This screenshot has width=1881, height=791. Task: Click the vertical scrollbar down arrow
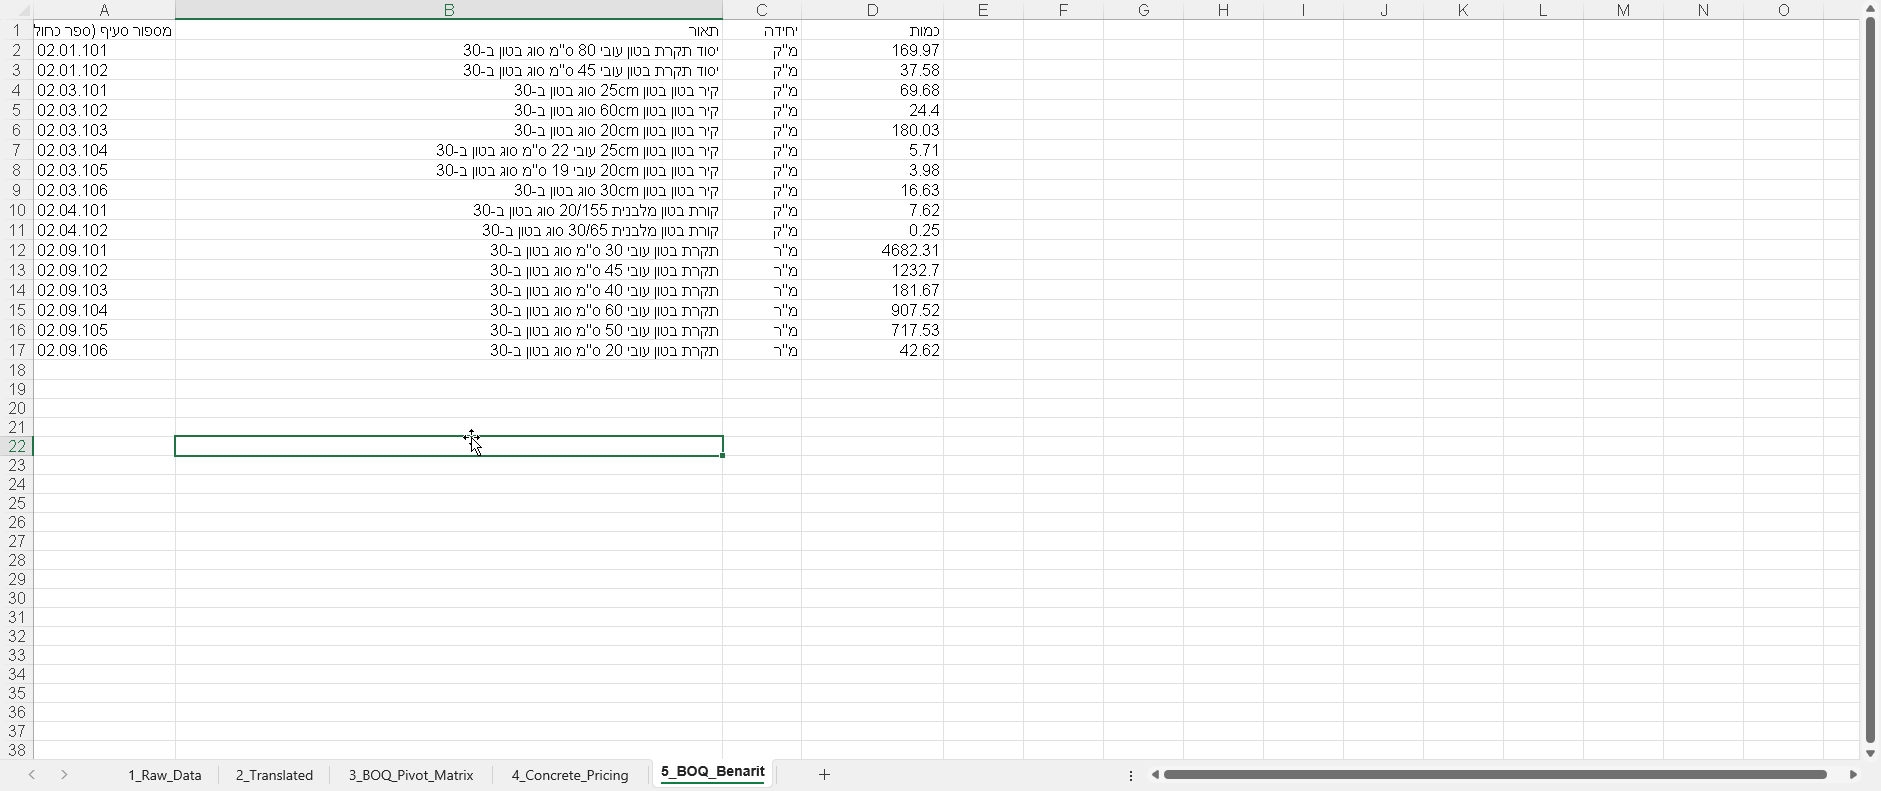pyautogui.click(x=1870, y=753)
